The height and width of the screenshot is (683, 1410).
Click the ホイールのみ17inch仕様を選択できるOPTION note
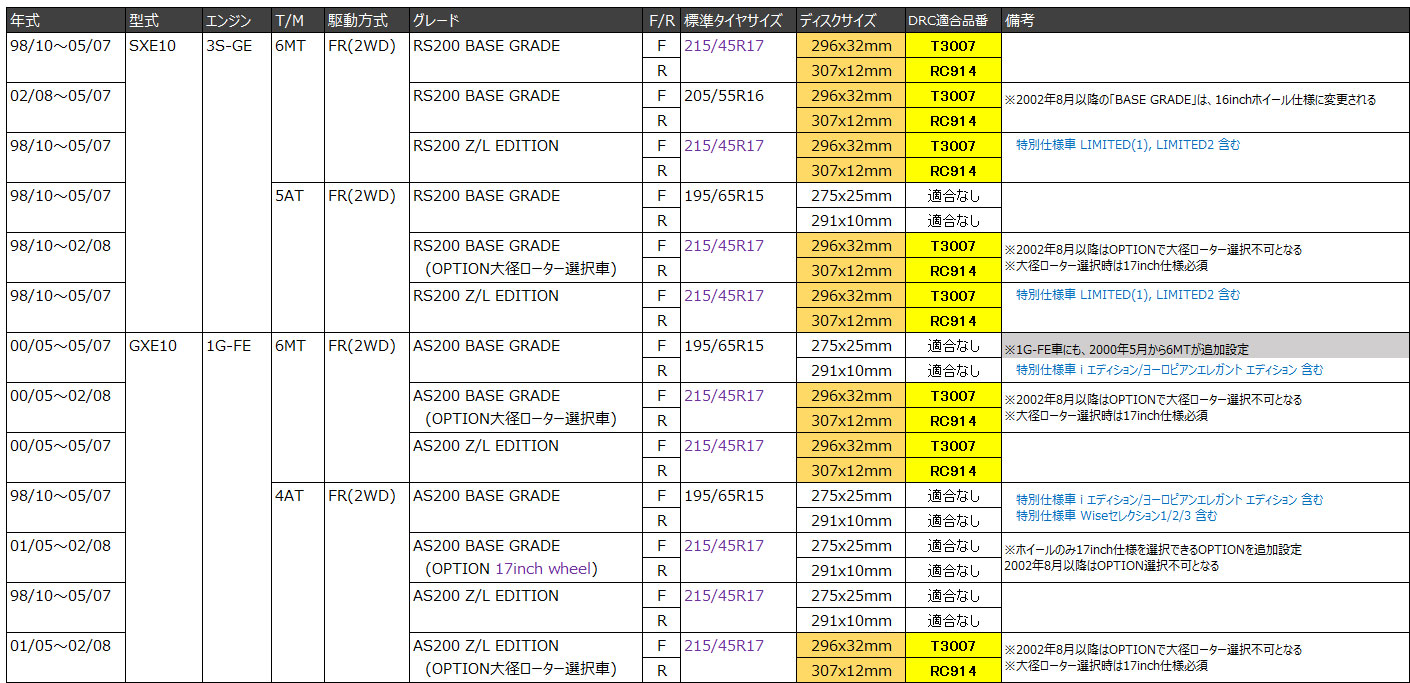pos(1153,549)
